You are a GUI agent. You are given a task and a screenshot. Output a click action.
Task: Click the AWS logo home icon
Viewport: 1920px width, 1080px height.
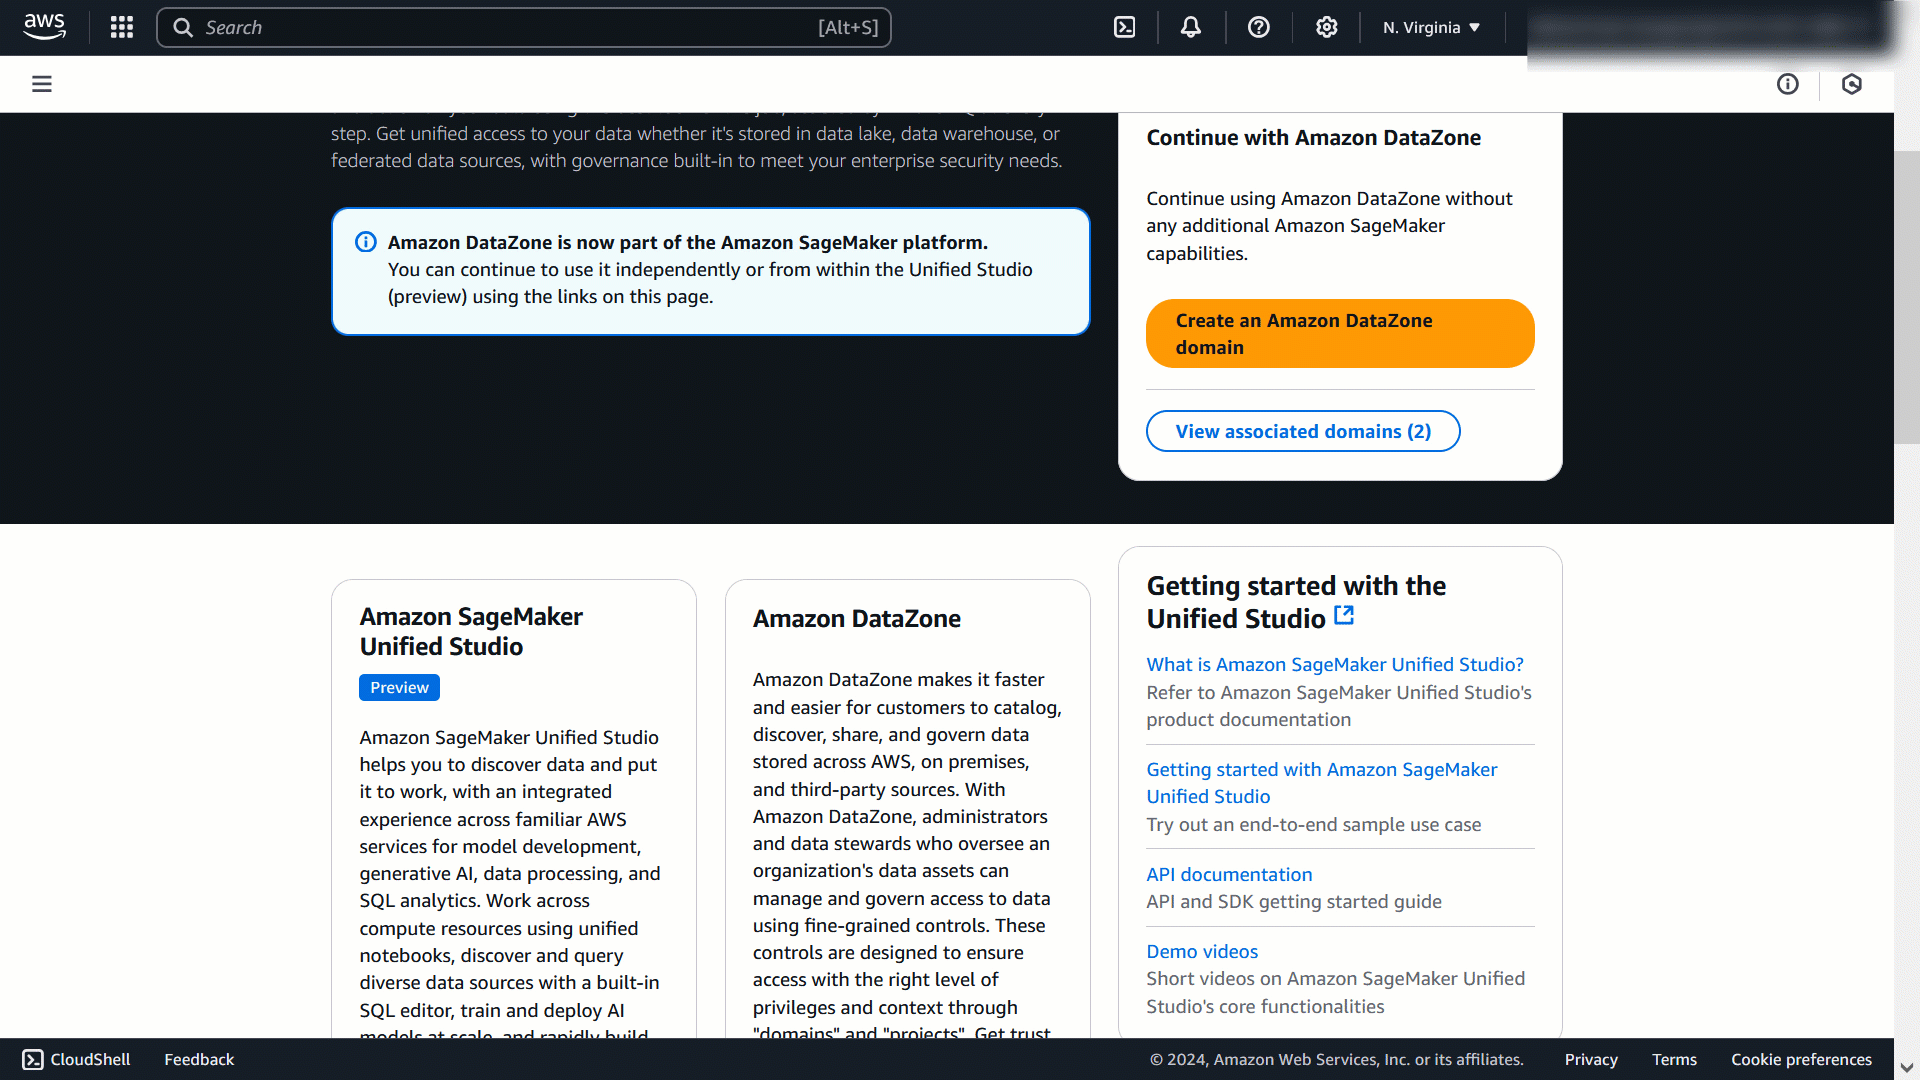point(44,27)
